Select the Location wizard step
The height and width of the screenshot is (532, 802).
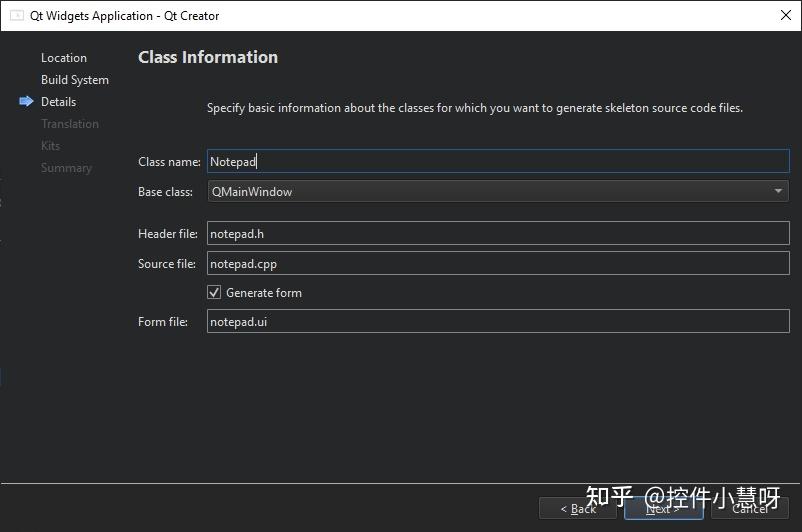tap(64, 58)
